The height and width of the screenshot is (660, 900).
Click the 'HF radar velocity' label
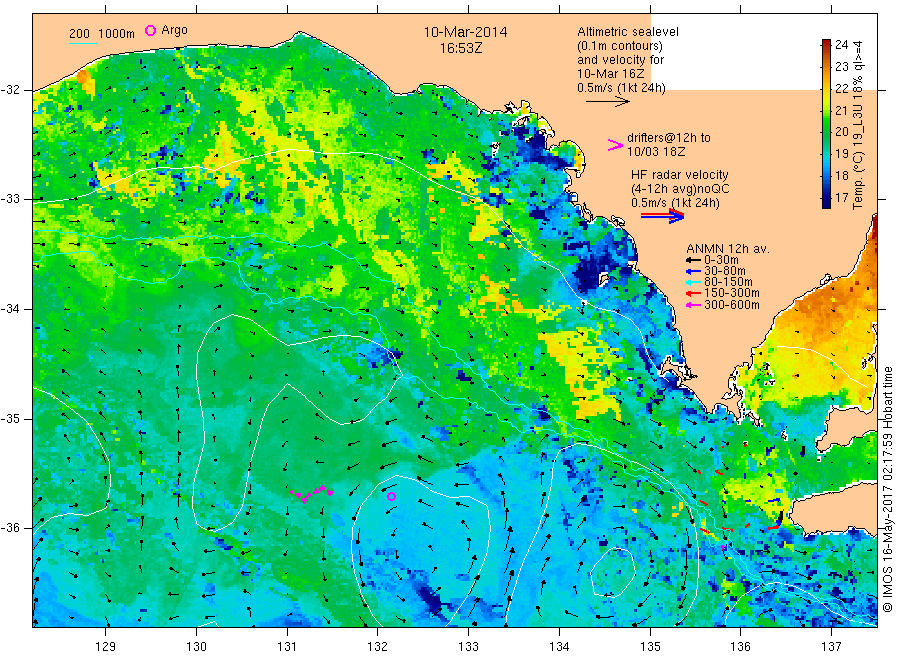(680, 174)
